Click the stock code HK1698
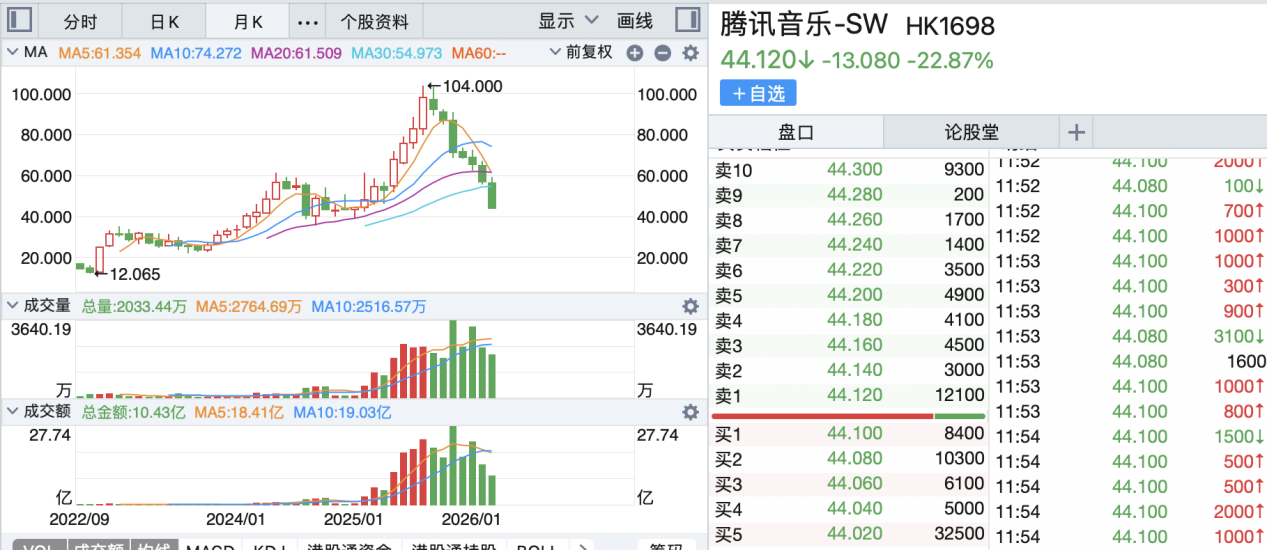 point(950,27)
